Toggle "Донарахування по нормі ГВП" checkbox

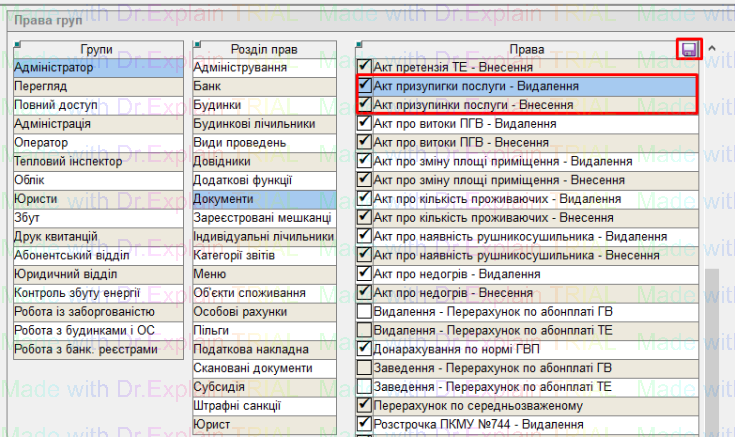point(365,349)
